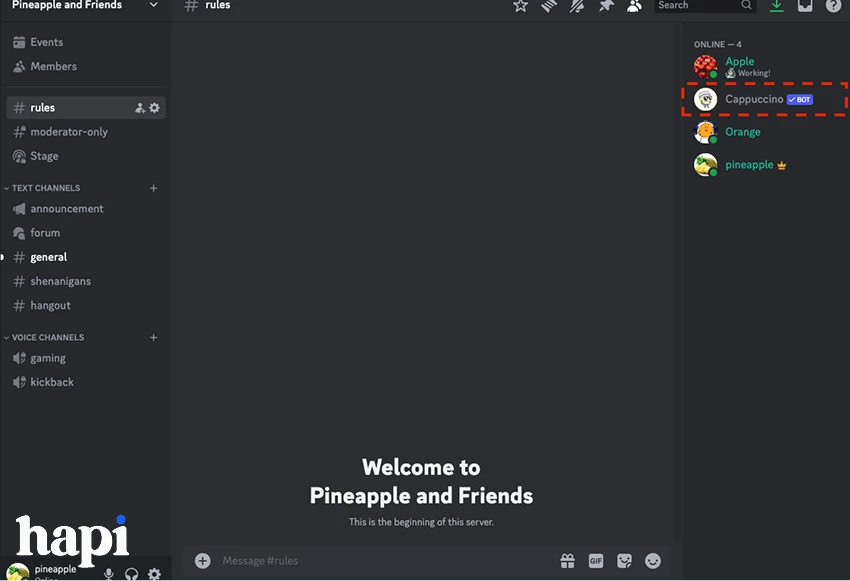850x581 pixels.
Task: Open the emoji picker
Action: 653,561
